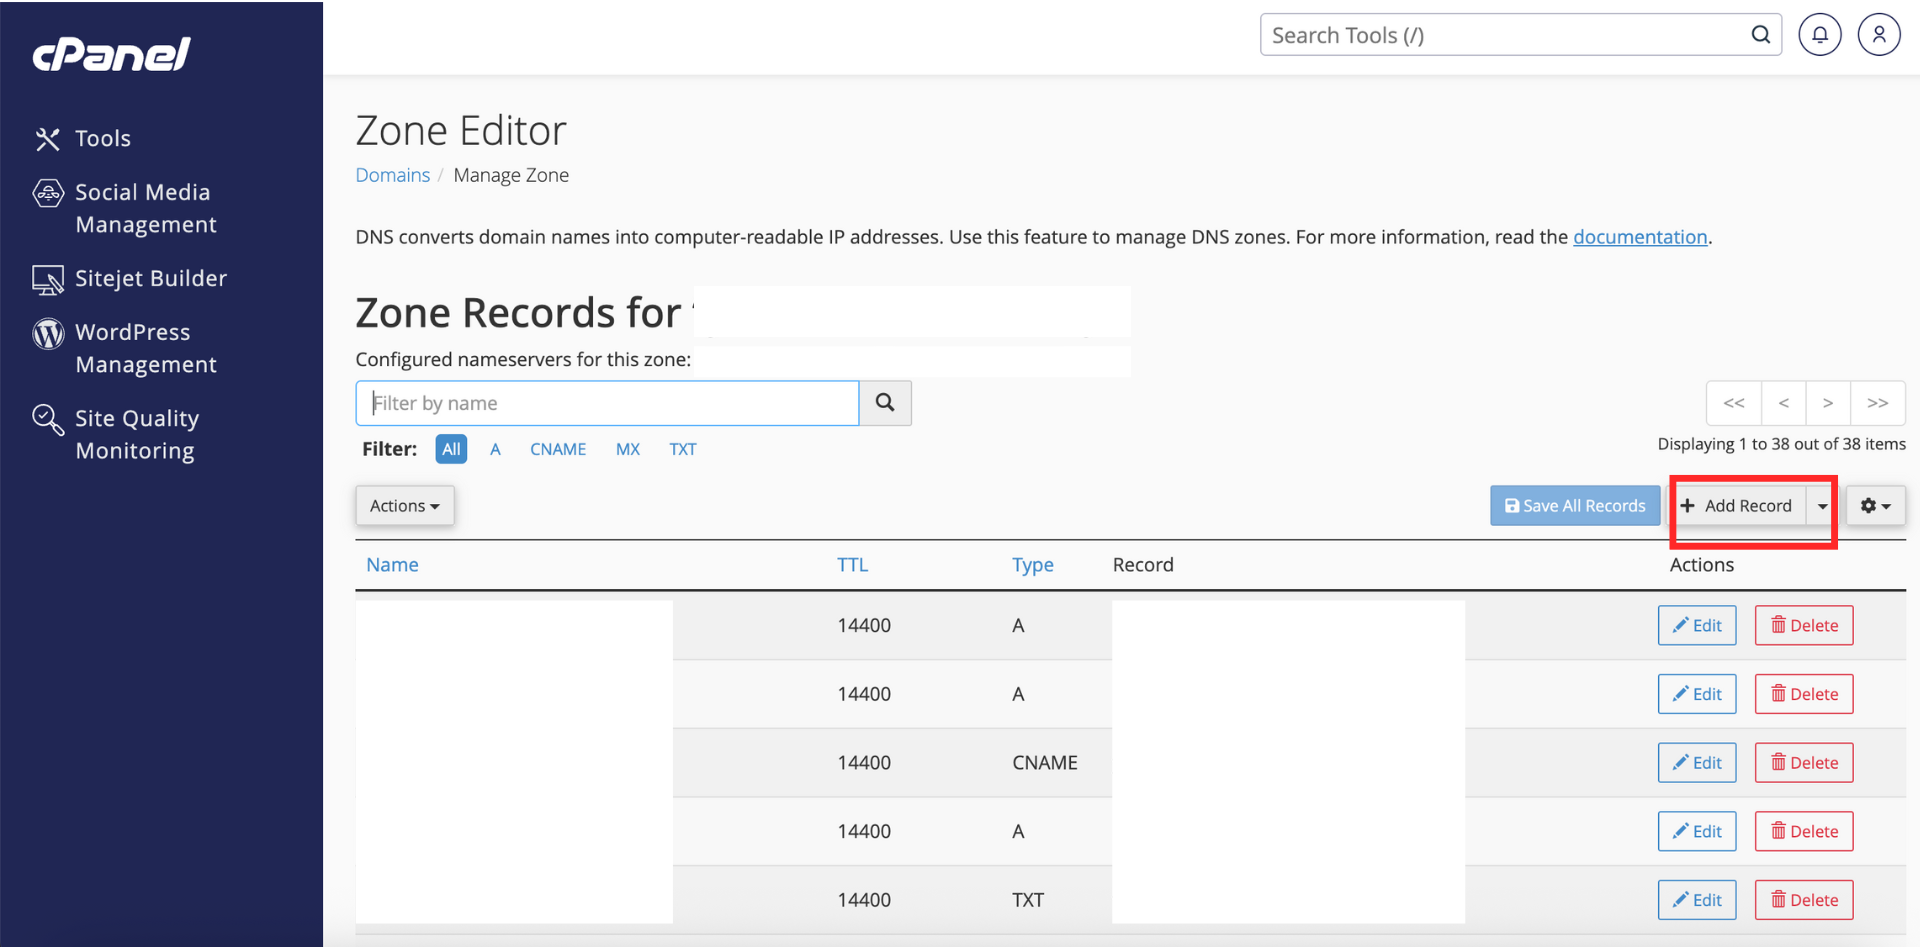Image resolution: width=1920 pixels, height=947 pixels.
Task: Filter records by TXT type
Action: coord(683,449)
